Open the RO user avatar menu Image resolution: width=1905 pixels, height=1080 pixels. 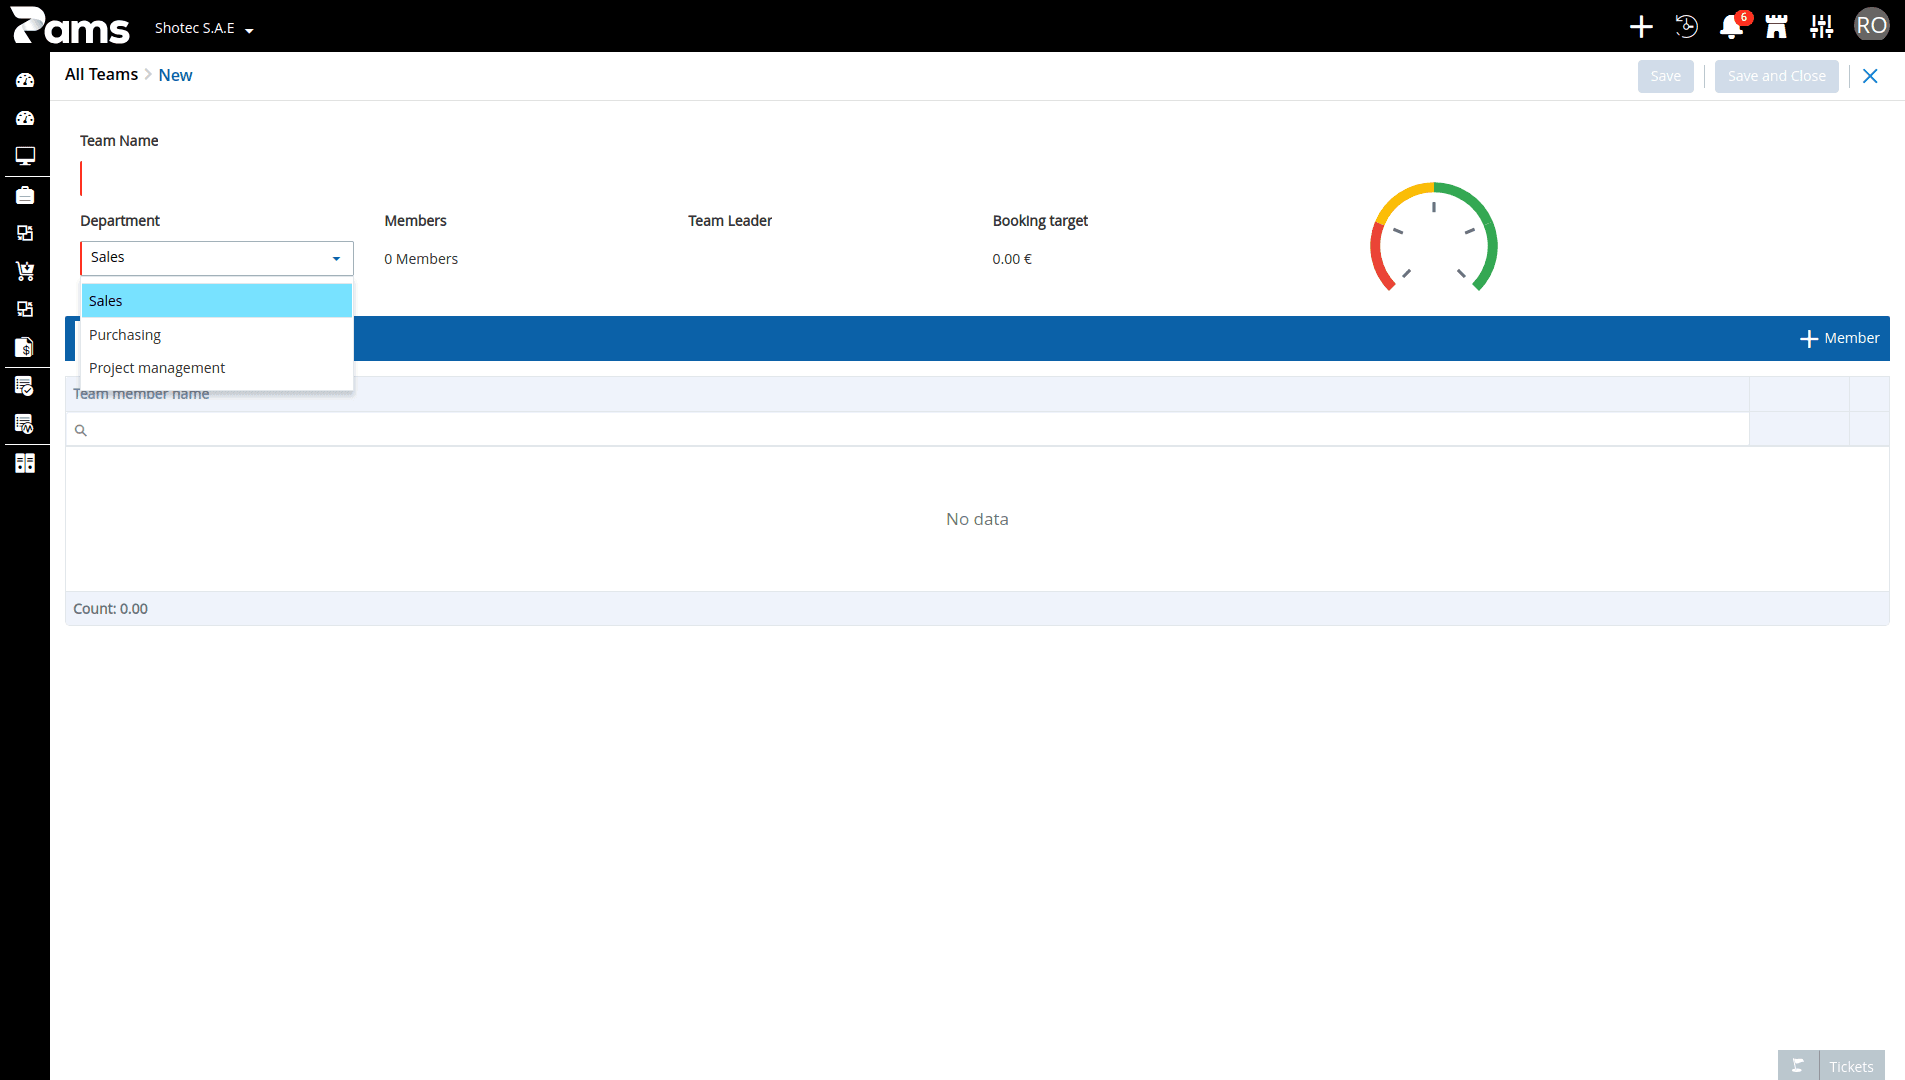click(1871, 26)
